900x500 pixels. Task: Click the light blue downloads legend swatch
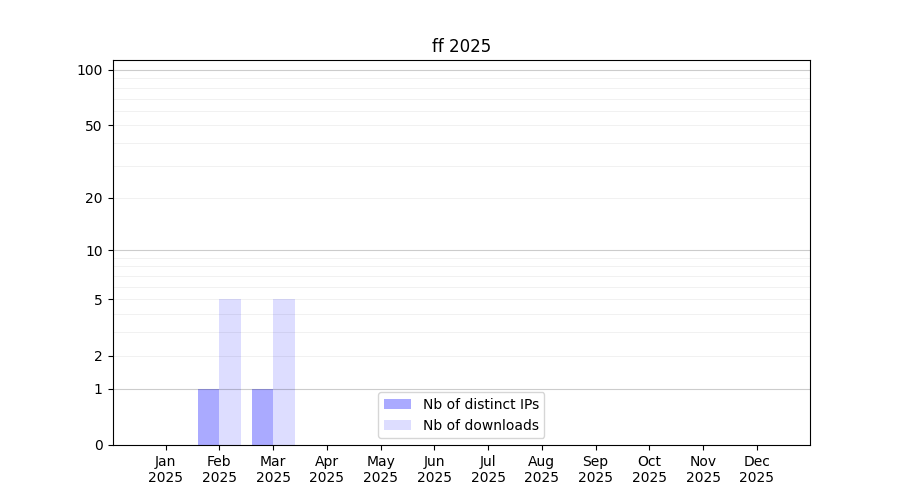pyautogui.click(x=397, y=425)
